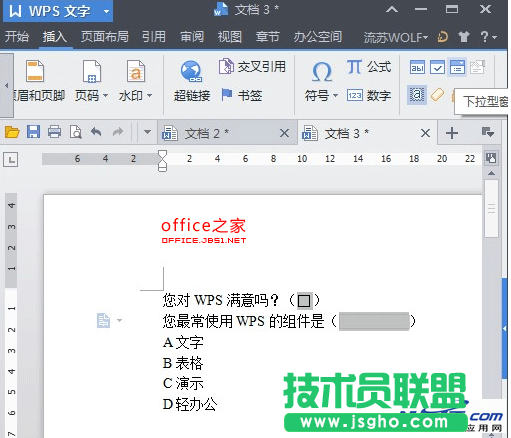Print the document with the printer icon
The height and width of the screenshot is (438, 511).
click(54, 132)
